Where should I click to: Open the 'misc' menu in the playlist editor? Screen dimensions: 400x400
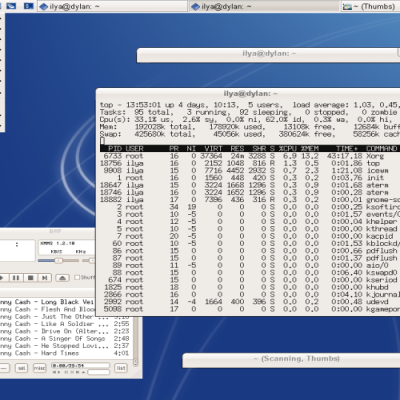(x=39, y=368)
